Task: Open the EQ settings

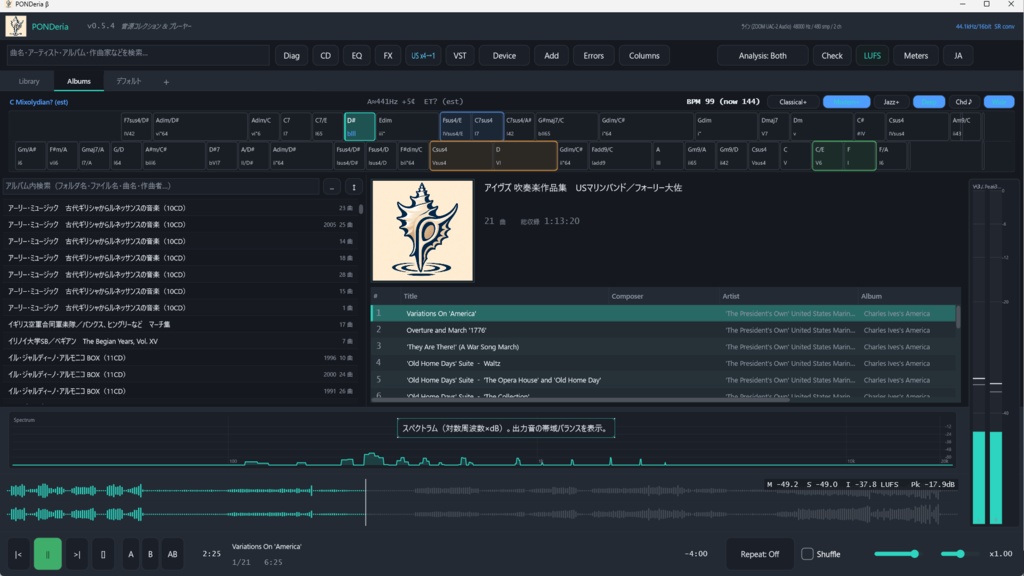Action: click(357, 56)
